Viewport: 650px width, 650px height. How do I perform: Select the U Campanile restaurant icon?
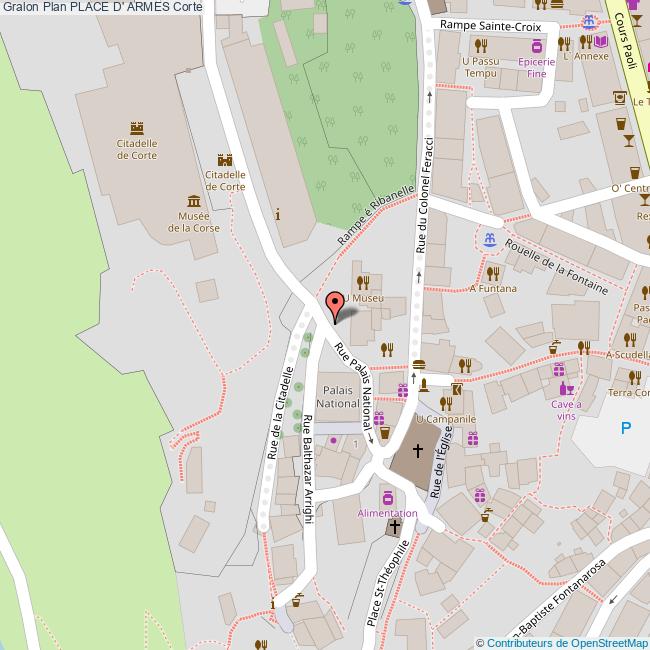pos(446,403)
